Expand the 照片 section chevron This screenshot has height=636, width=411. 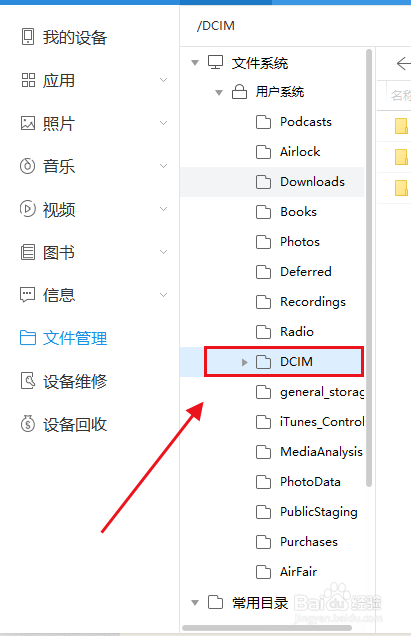tap(164, 123)
